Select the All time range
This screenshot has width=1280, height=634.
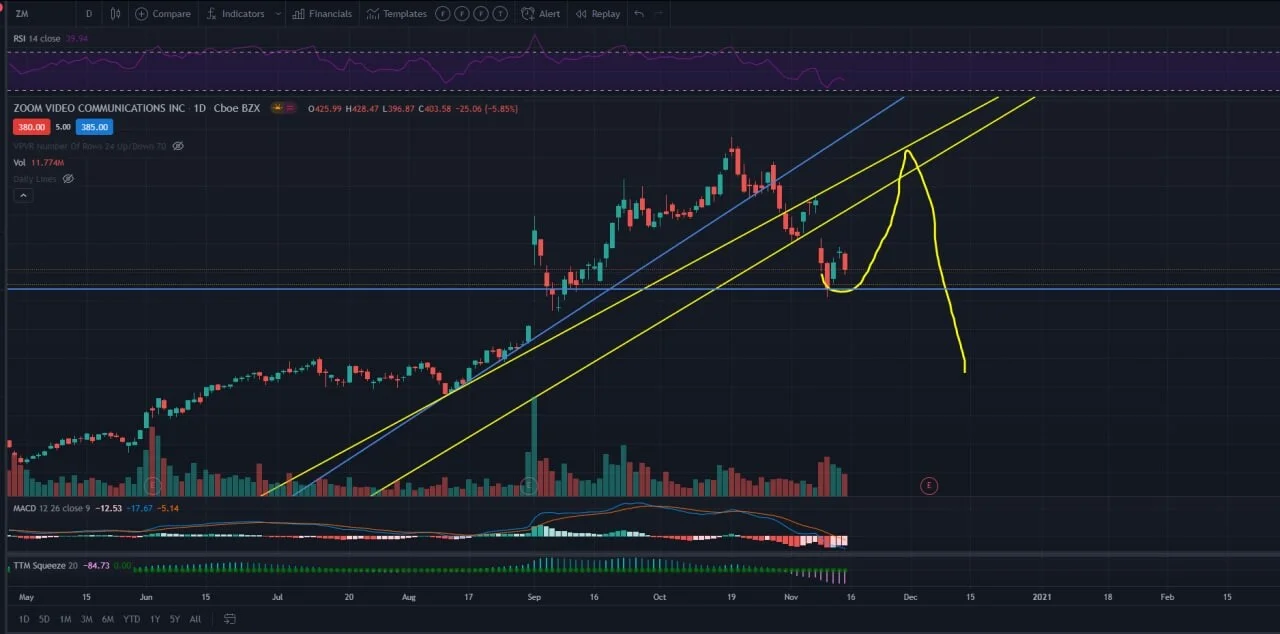[x=195, y=619]
